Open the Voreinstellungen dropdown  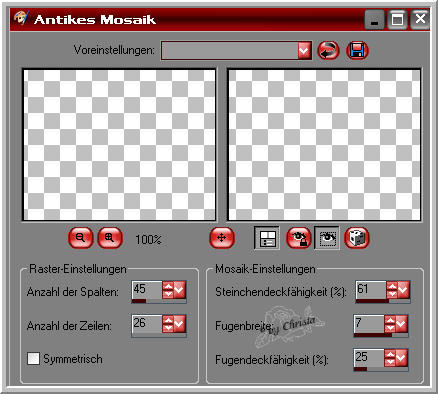(304, 51)
